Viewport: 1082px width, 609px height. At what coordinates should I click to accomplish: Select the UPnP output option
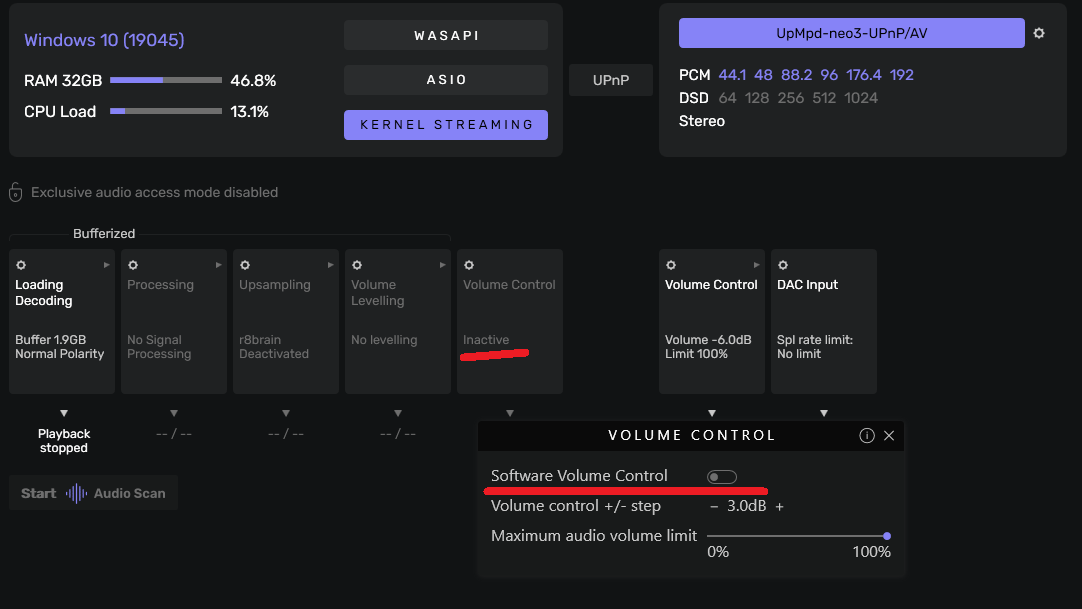(611, 80)
